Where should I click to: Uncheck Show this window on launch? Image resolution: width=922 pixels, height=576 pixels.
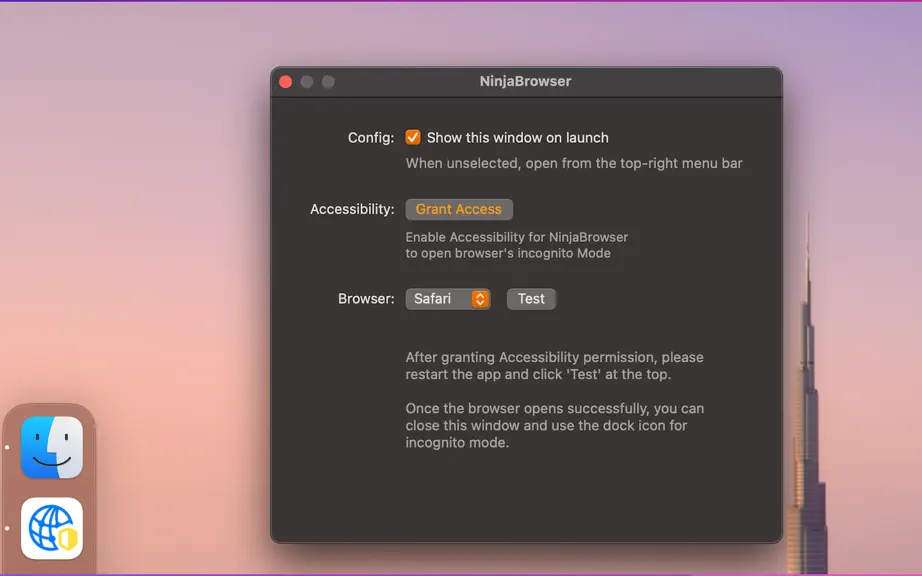point(413,138)
